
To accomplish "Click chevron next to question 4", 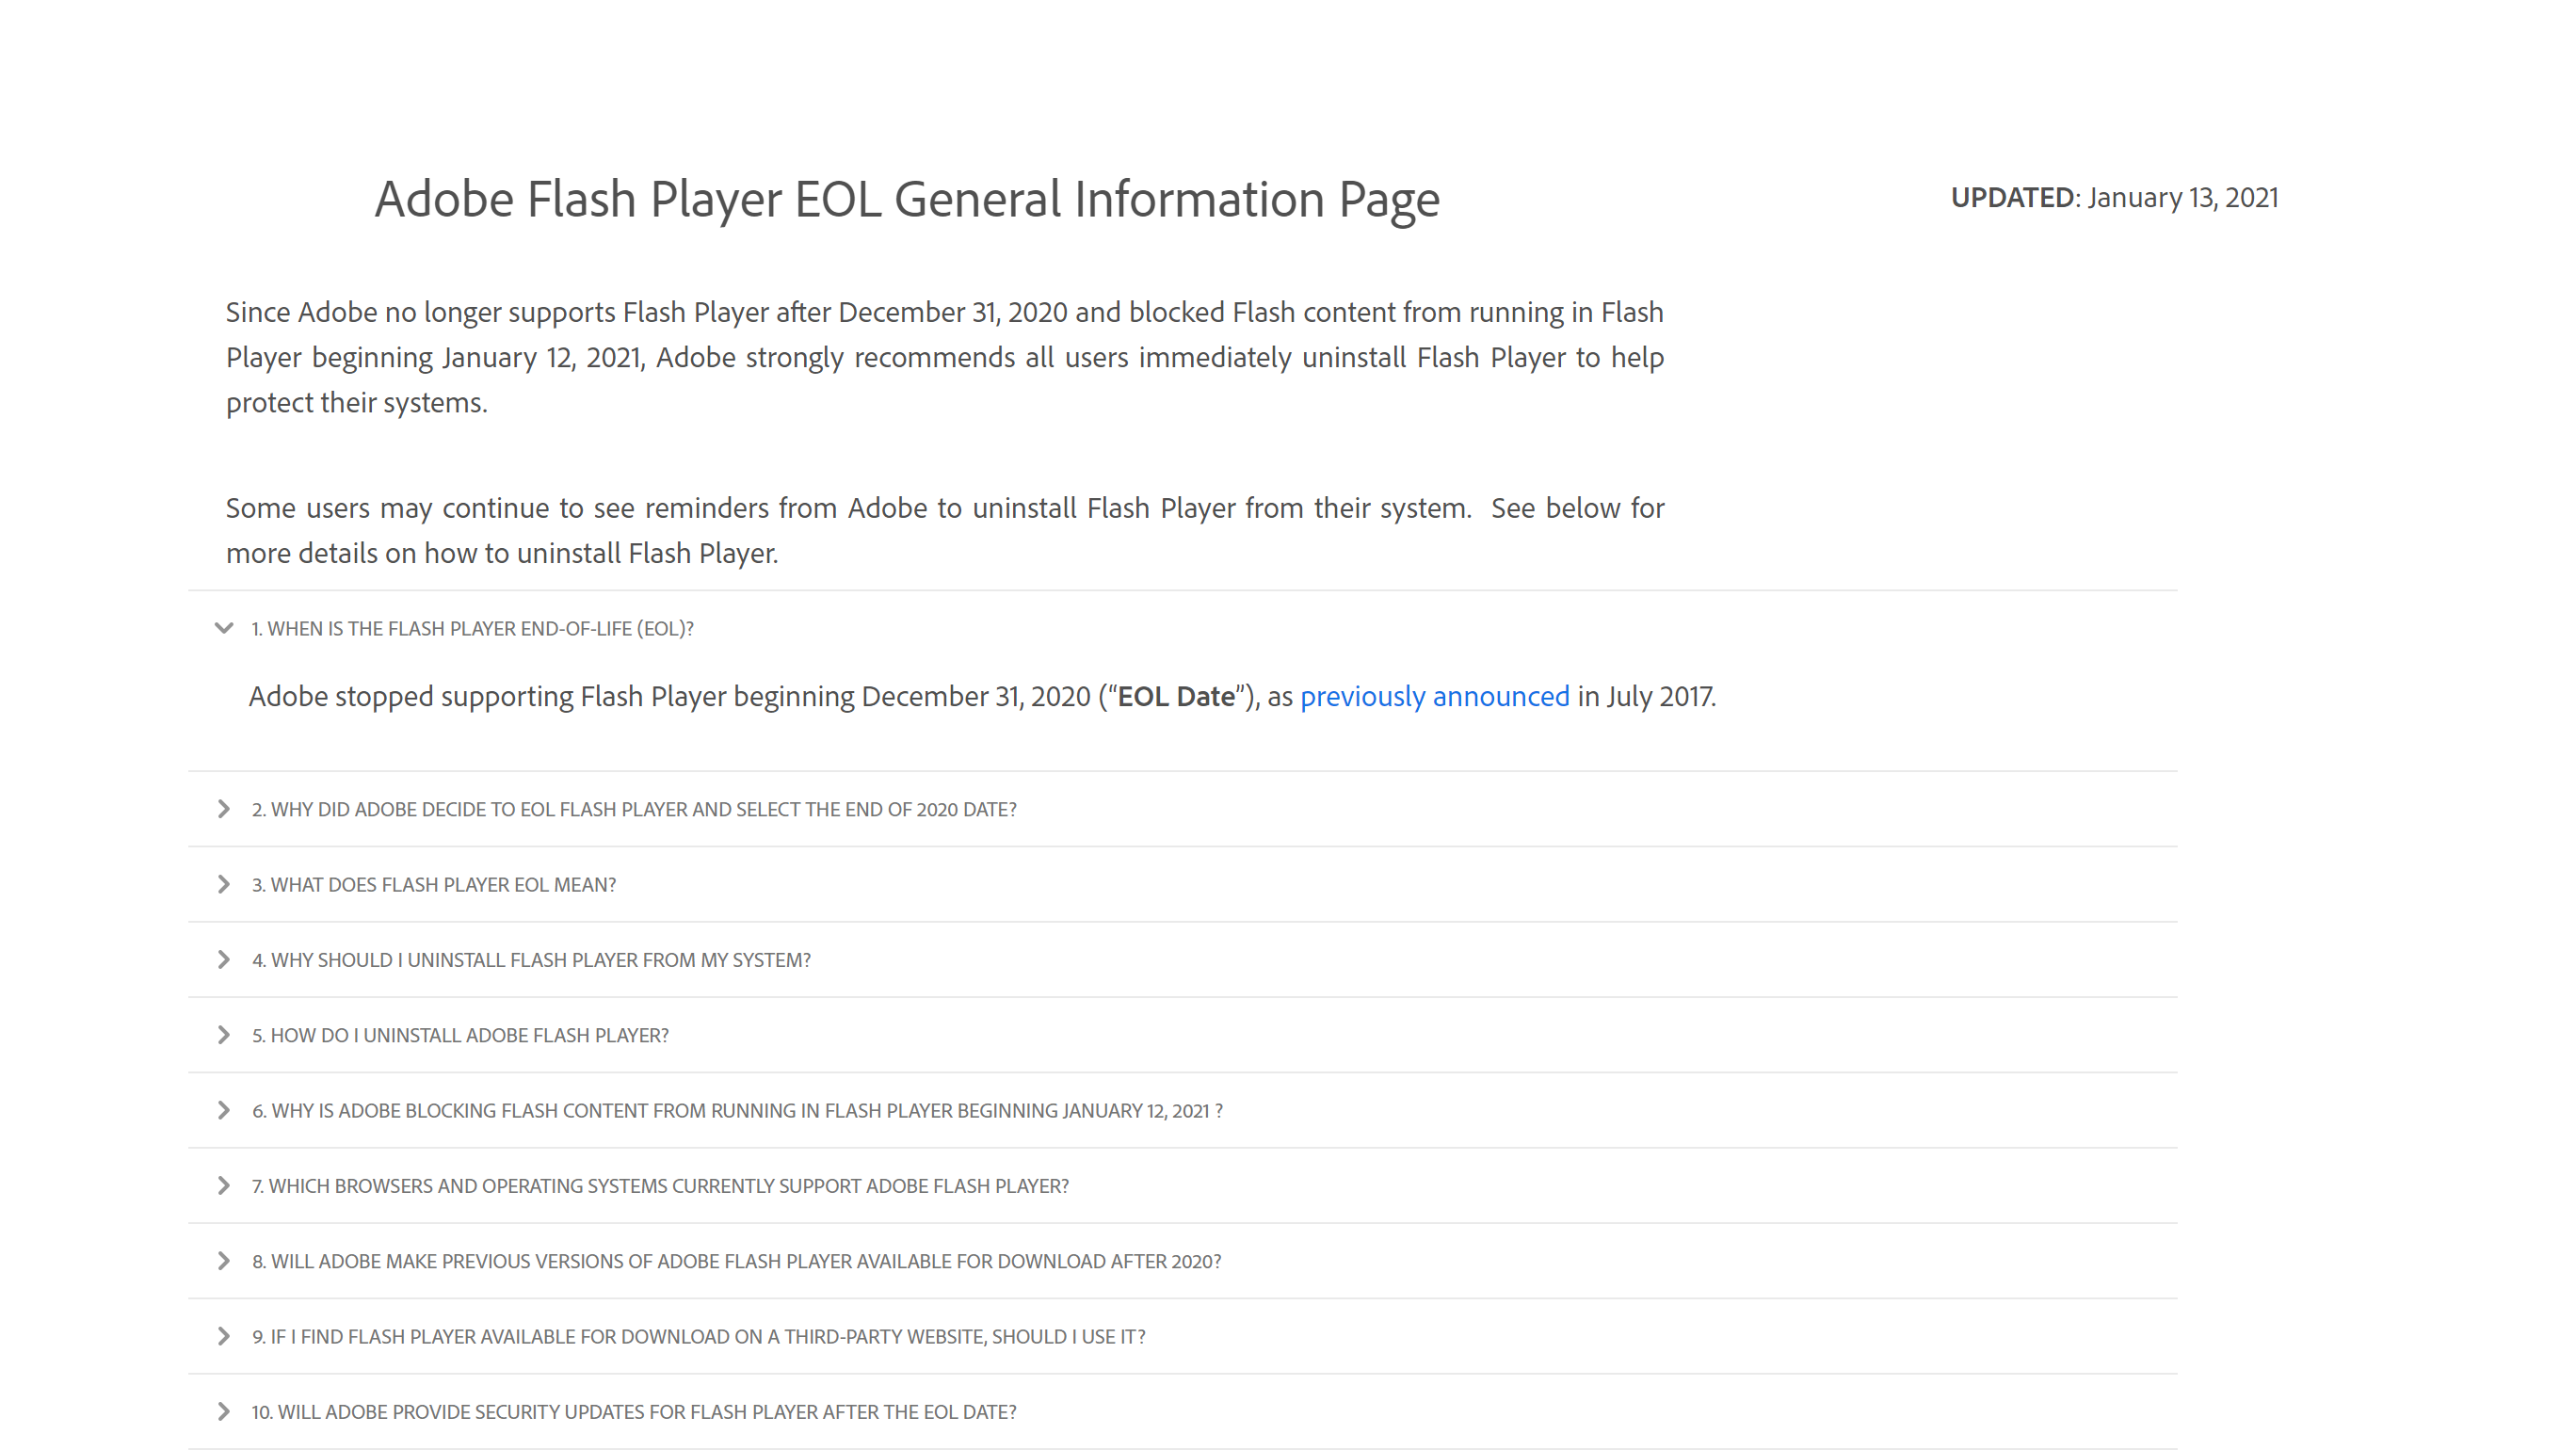I will click(224, 959).
